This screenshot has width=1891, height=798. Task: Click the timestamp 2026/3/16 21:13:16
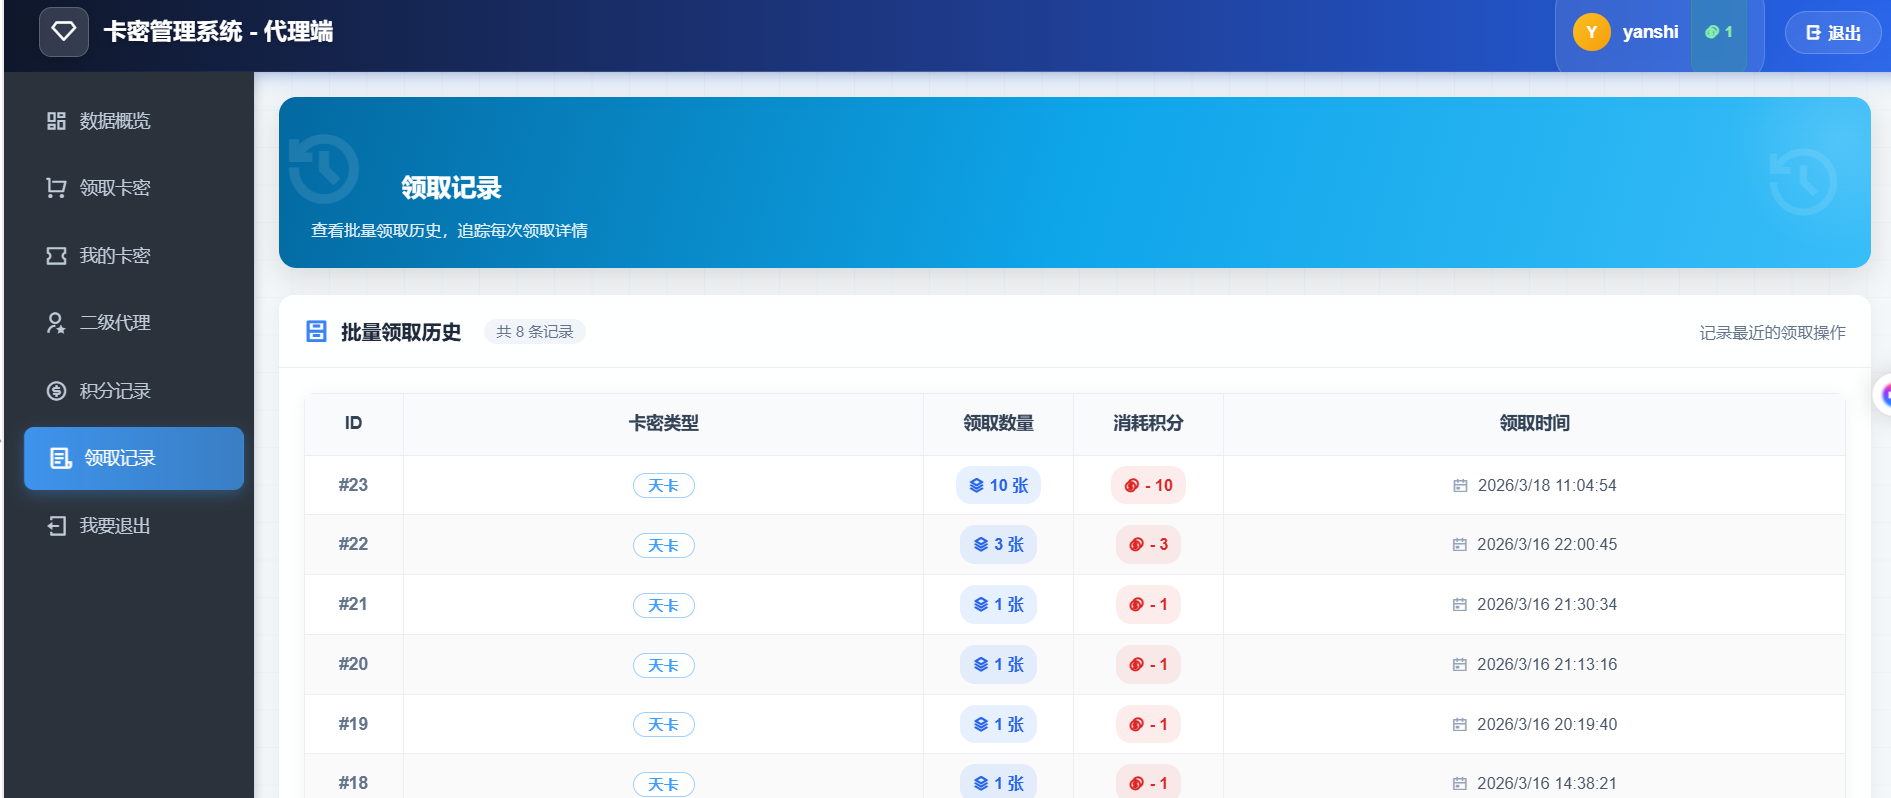[x=1547, y=664]
